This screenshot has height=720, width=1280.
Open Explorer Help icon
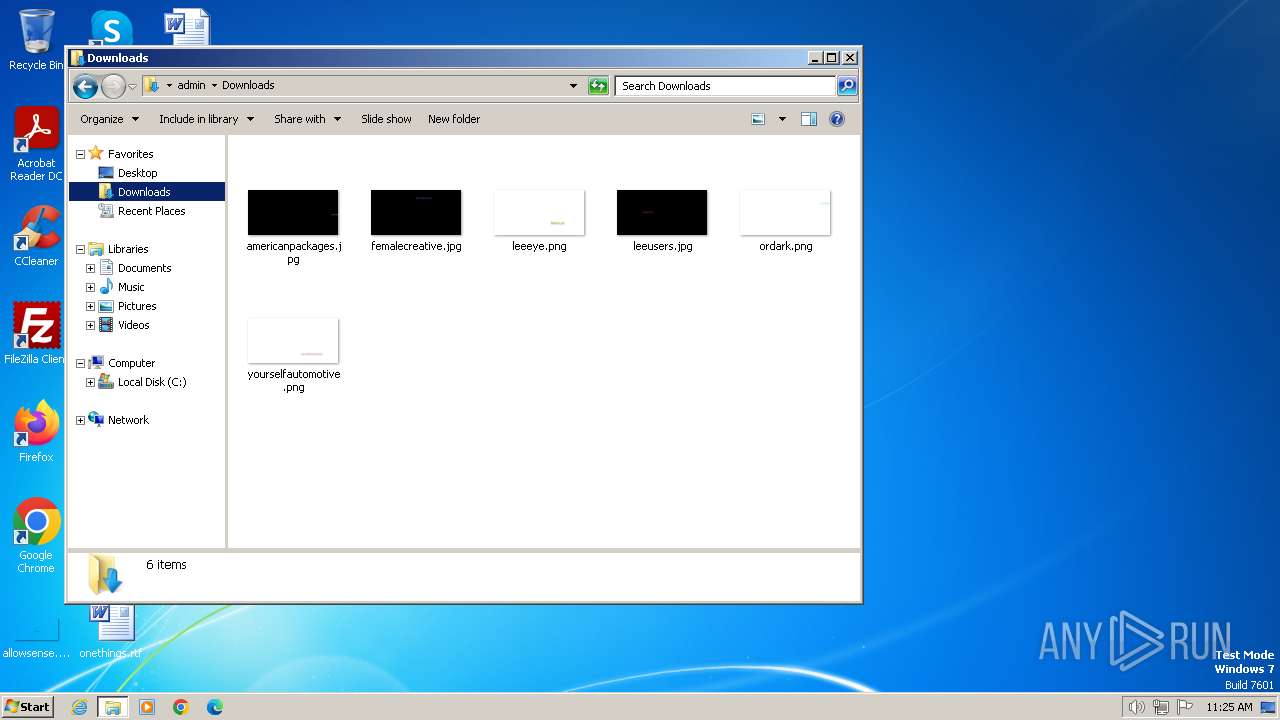[x=837, y=119]
